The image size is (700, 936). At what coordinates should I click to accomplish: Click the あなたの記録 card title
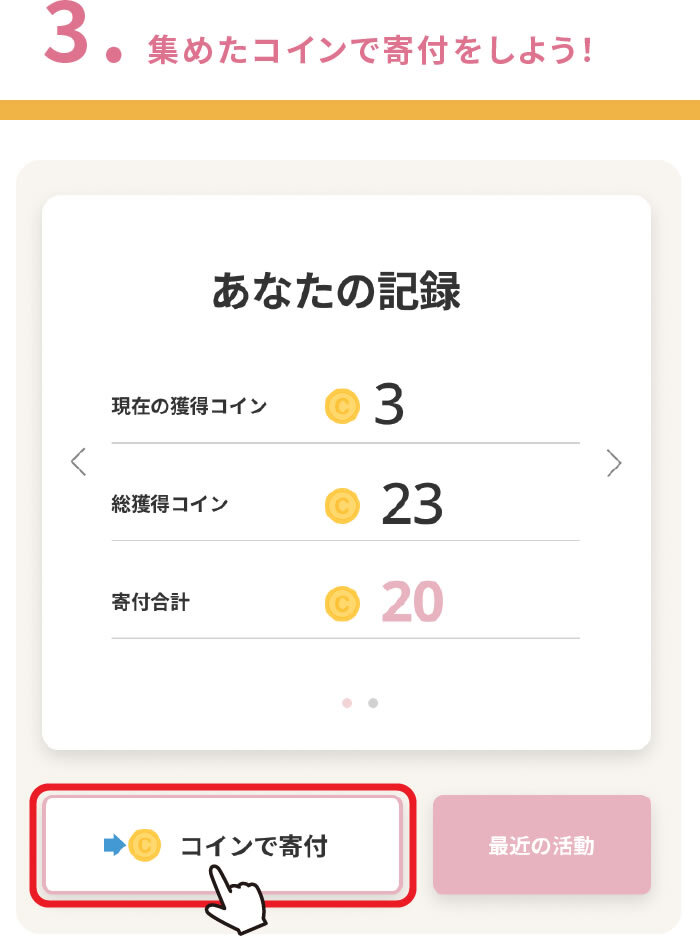click(337, 291)
